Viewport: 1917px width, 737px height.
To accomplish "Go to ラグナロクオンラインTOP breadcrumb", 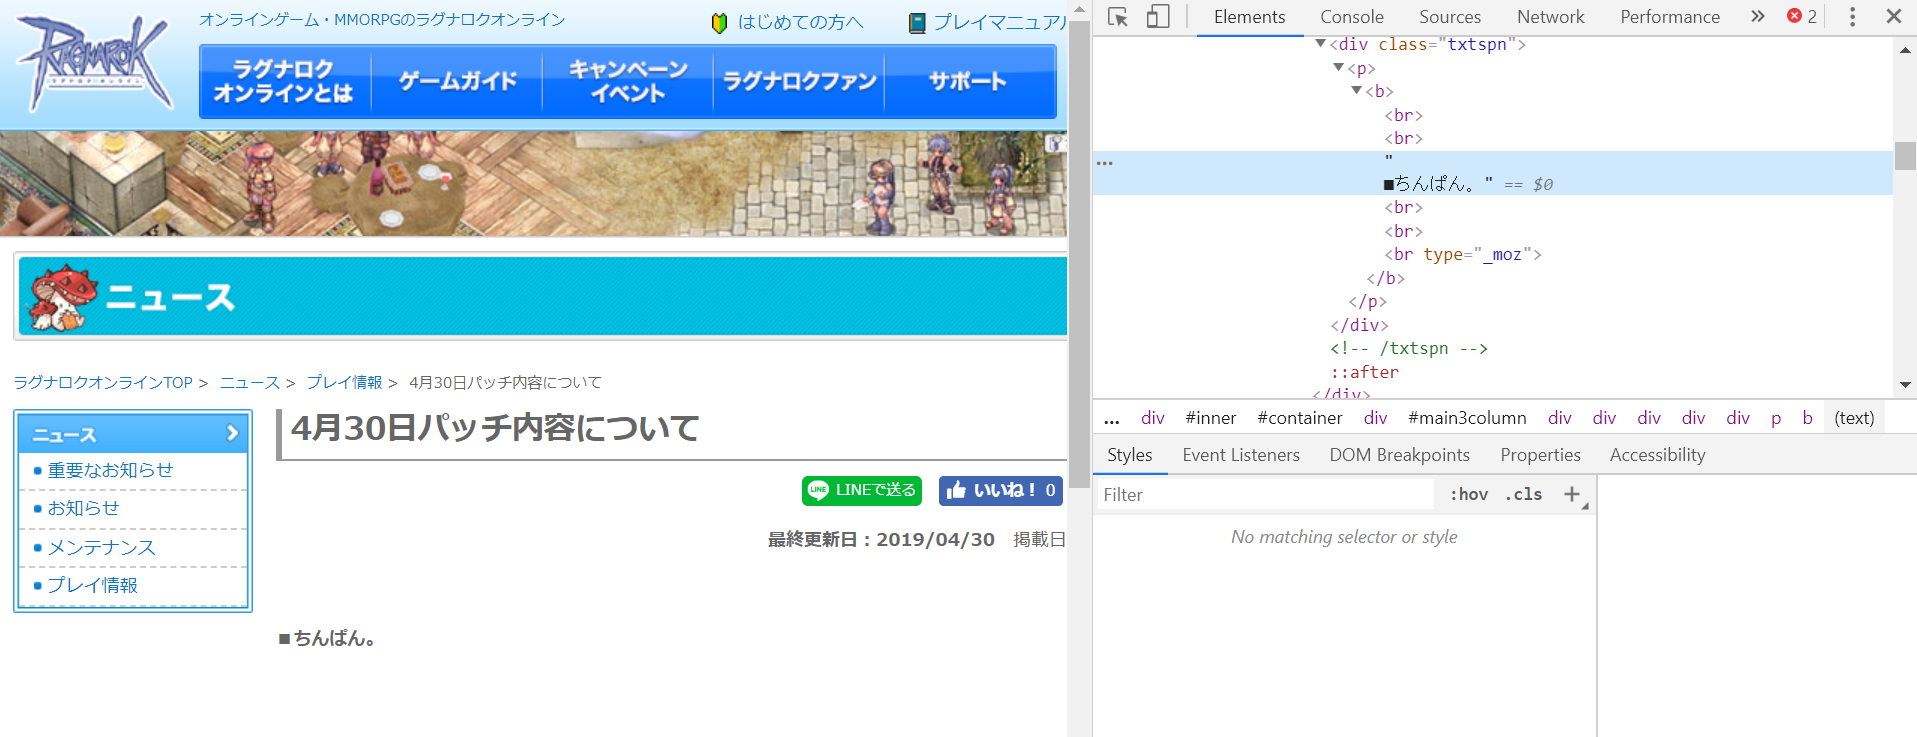I will [x=102, y=383].
